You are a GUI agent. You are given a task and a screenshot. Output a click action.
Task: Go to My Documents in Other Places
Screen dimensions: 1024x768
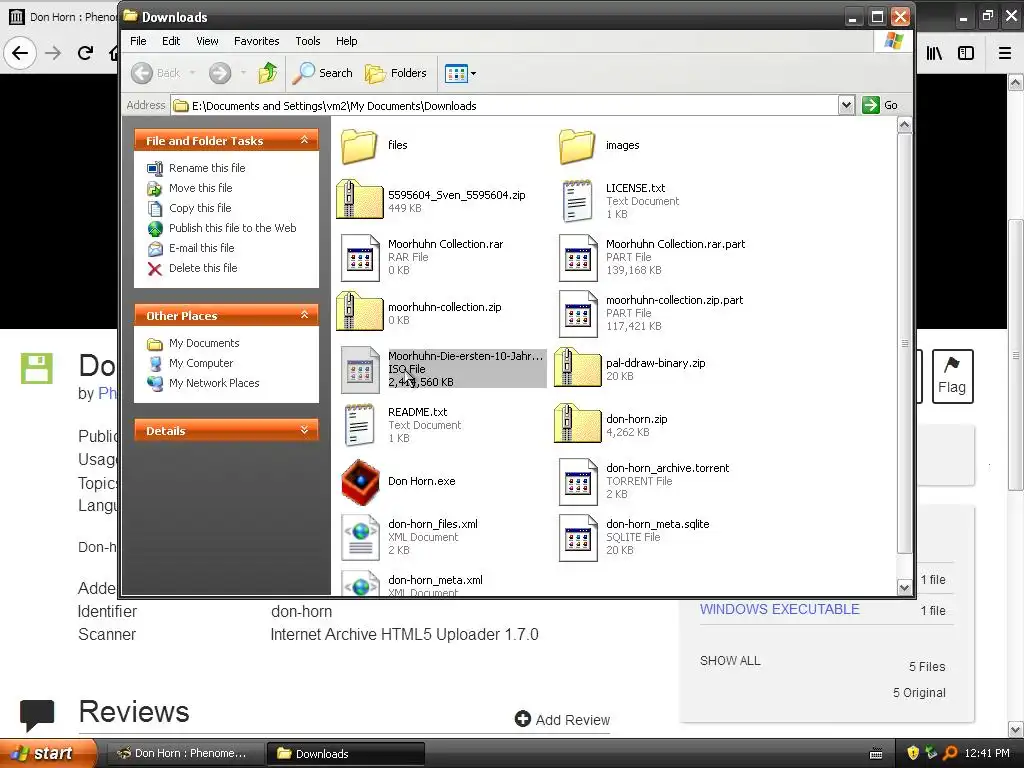(x=204, y=344)
